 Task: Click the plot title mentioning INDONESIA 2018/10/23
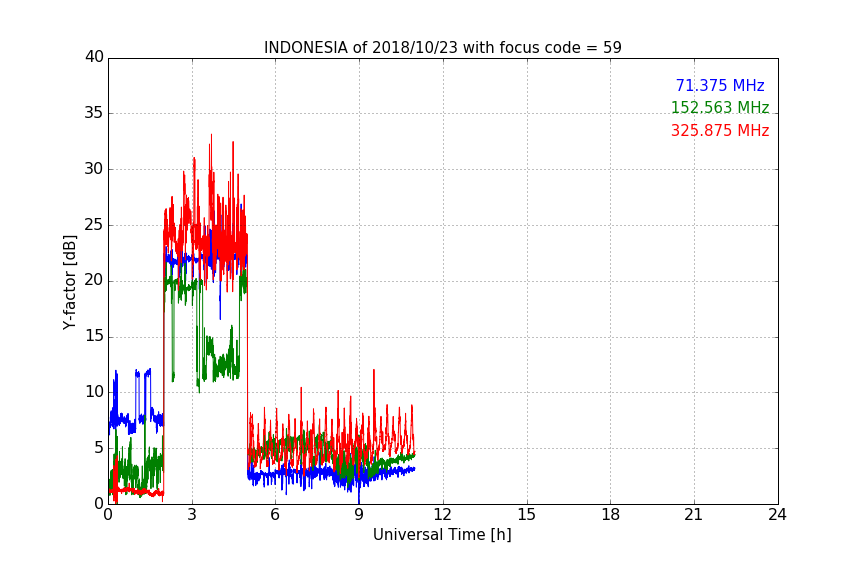442,47
